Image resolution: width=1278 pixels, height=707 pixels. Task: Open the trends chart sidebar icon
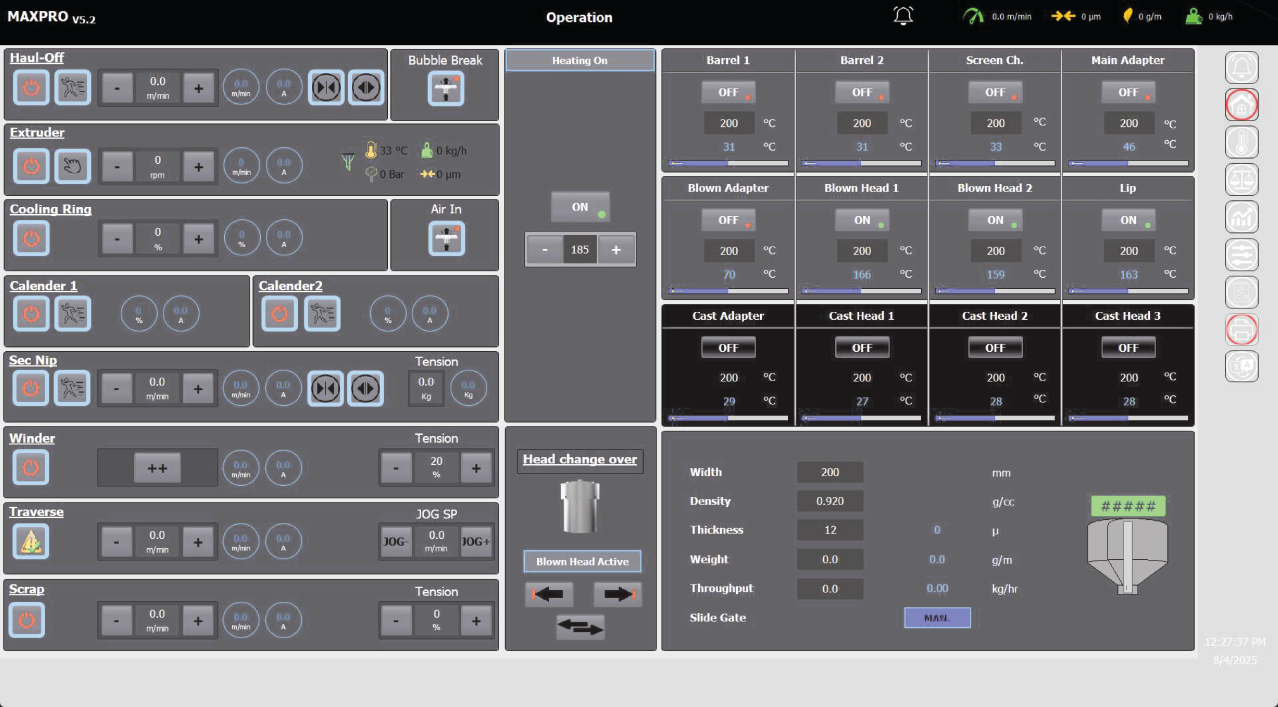click(x=1241, y=217)
